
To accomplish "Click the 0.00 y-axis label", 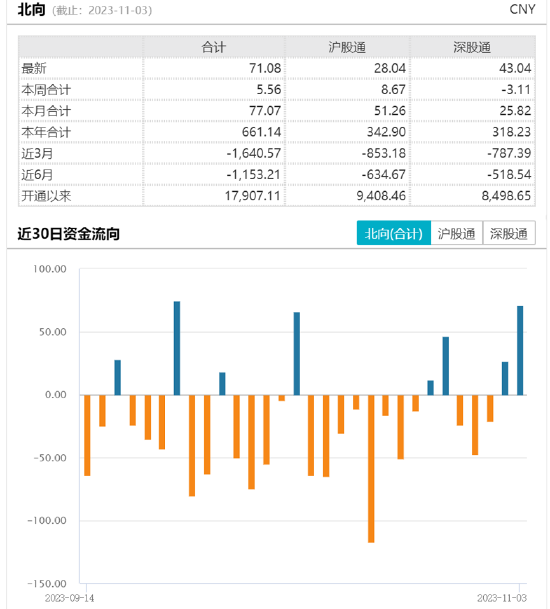I will pos(56,395).
